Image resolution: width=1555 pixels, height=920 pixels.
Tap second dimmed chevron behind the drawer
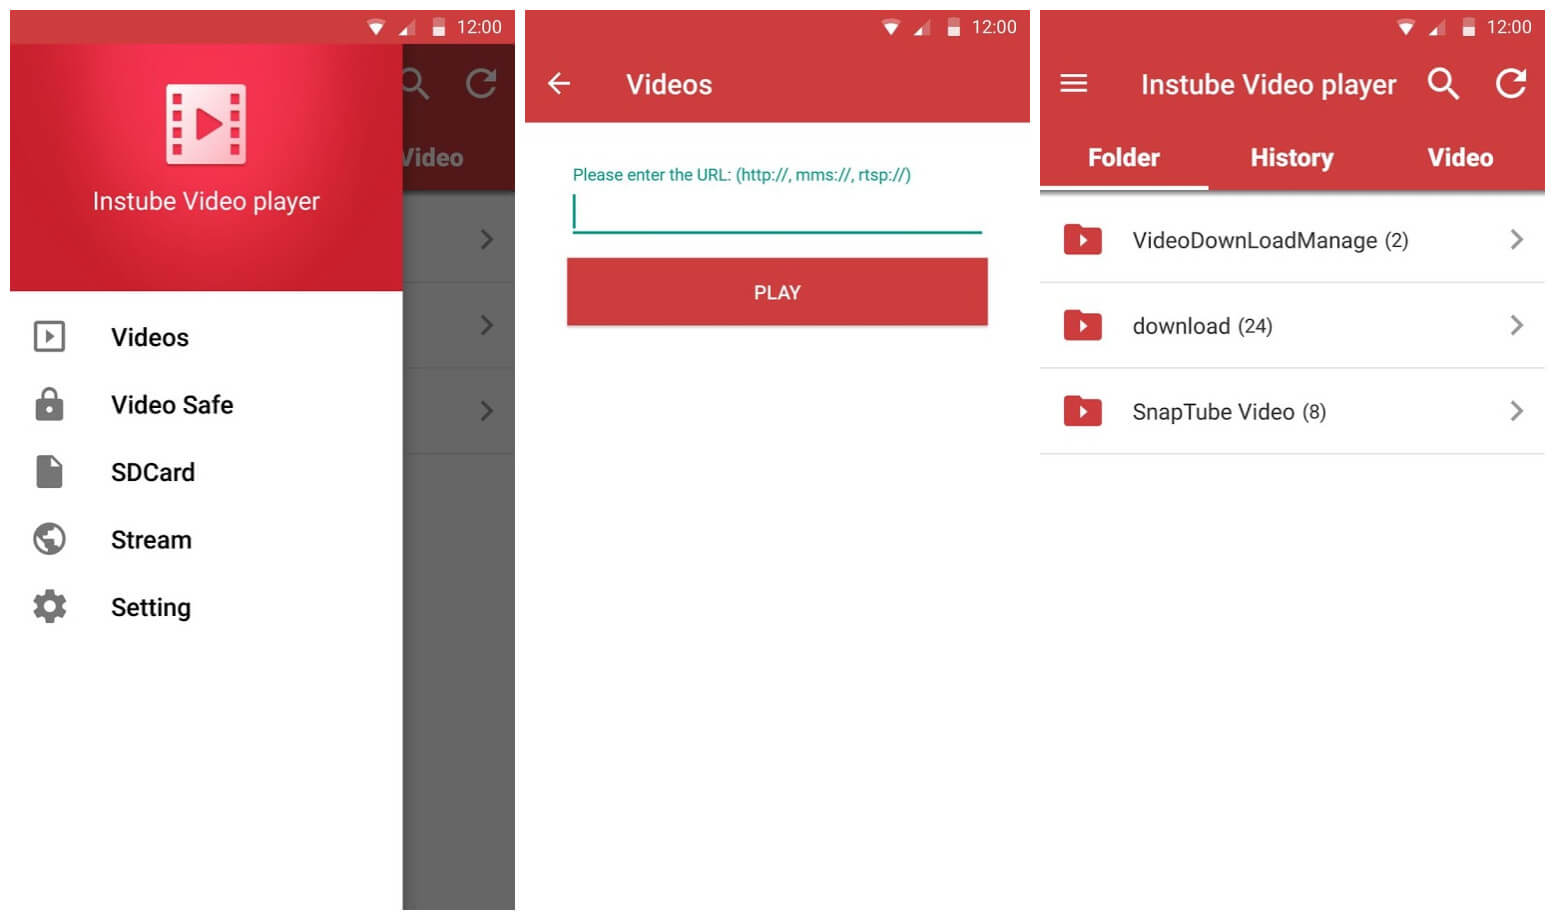pyautogui.click(x=487, y=325)
